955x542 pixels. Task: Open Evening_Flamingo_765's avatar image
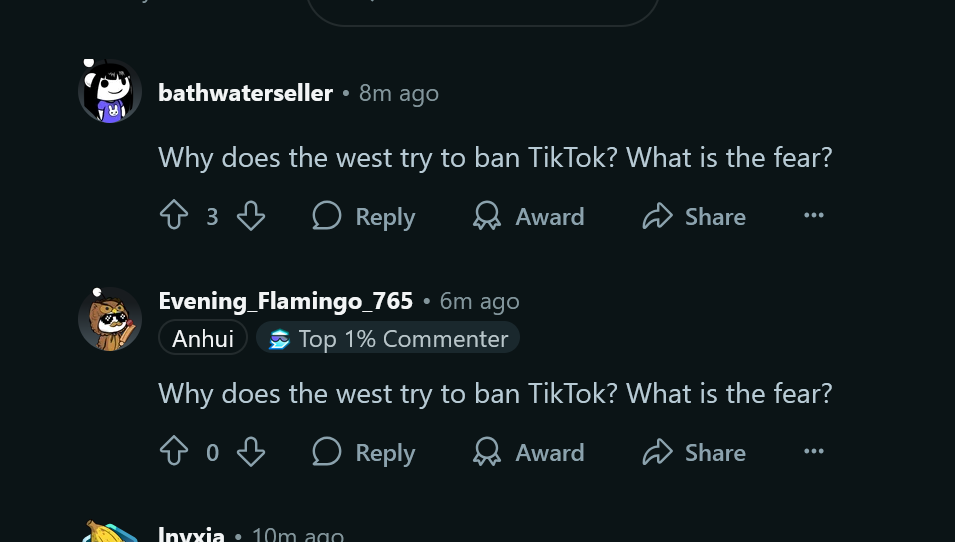click(110, 319)
